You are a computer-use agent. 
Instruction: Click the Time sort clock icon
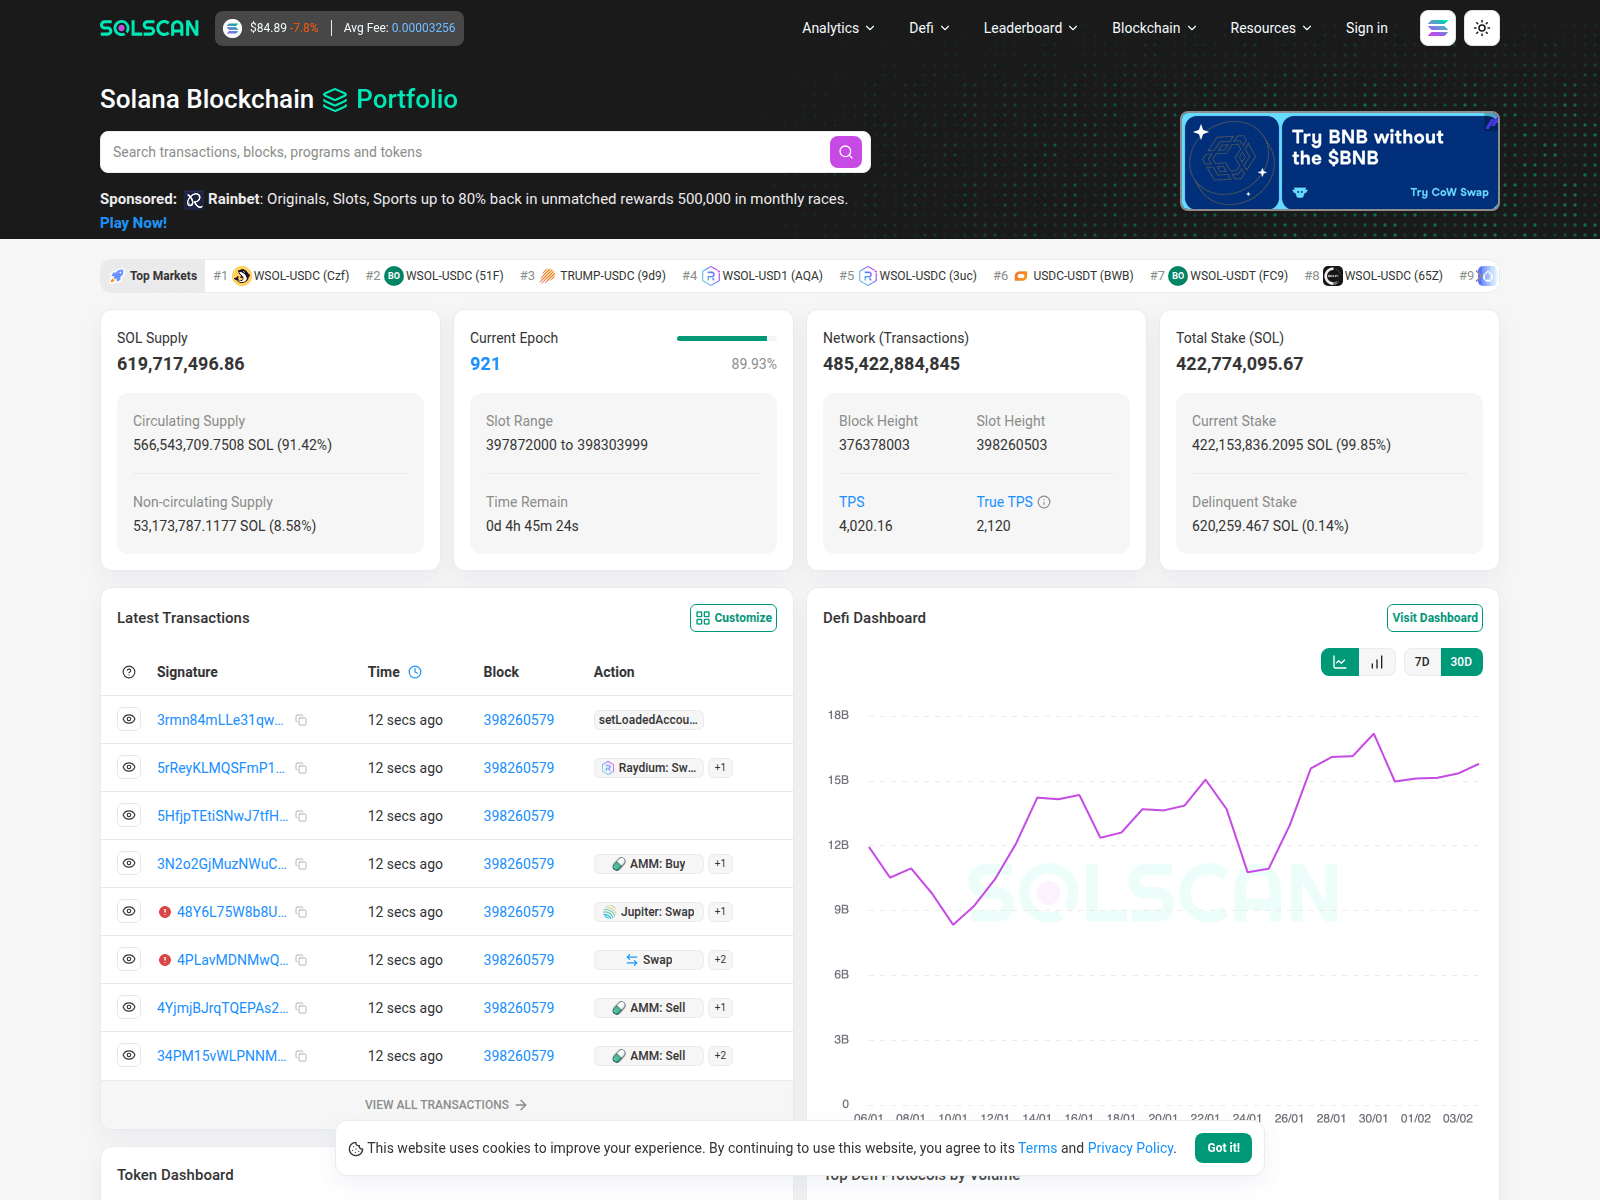(x=415, y=671)
